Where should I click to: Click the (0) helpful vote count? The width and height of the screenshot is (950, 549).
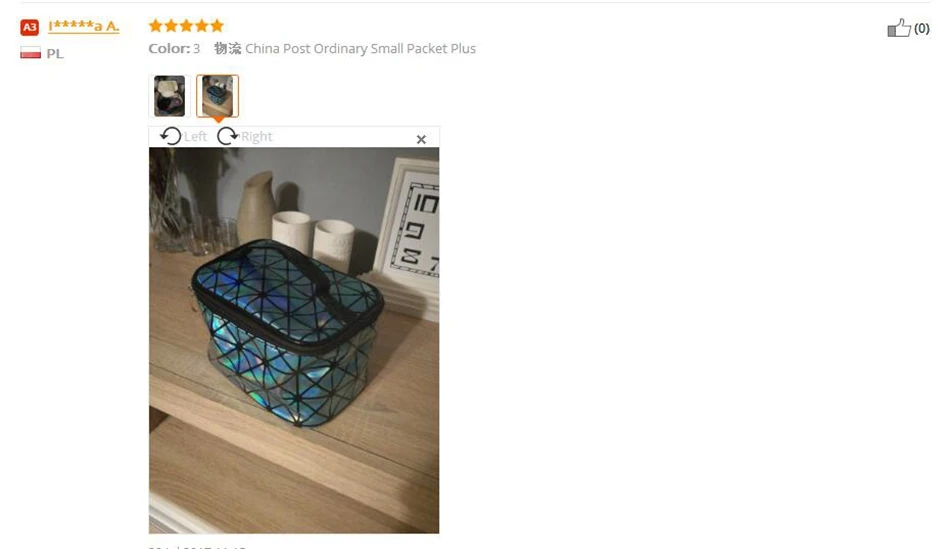(922, 28)
